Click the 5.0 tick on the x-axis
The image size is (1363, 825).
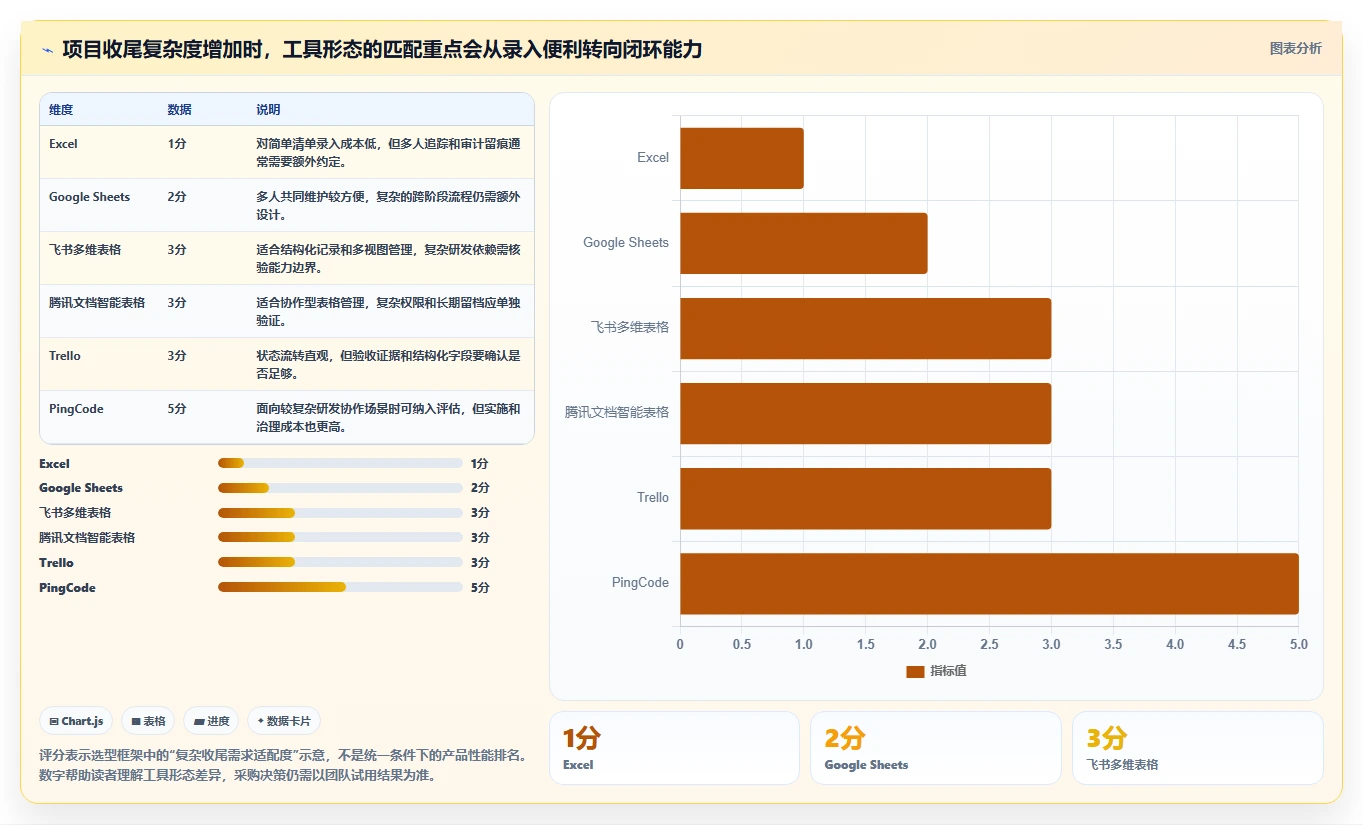point(1298,645)
